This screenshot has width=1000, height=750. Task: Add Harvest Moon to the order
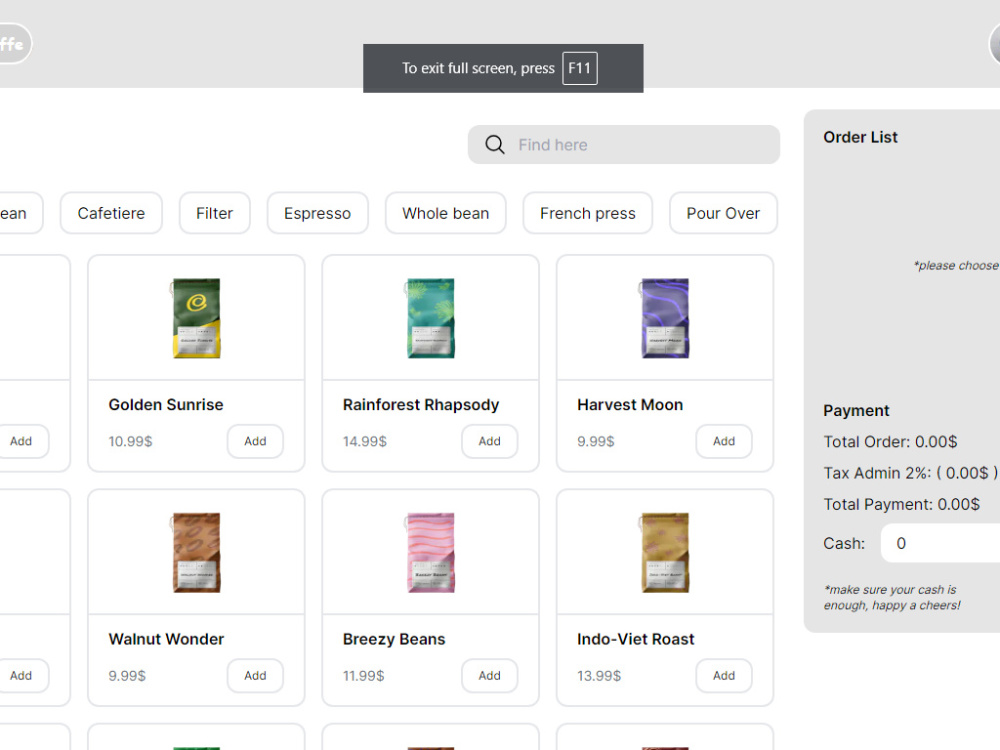click(724, 441)
